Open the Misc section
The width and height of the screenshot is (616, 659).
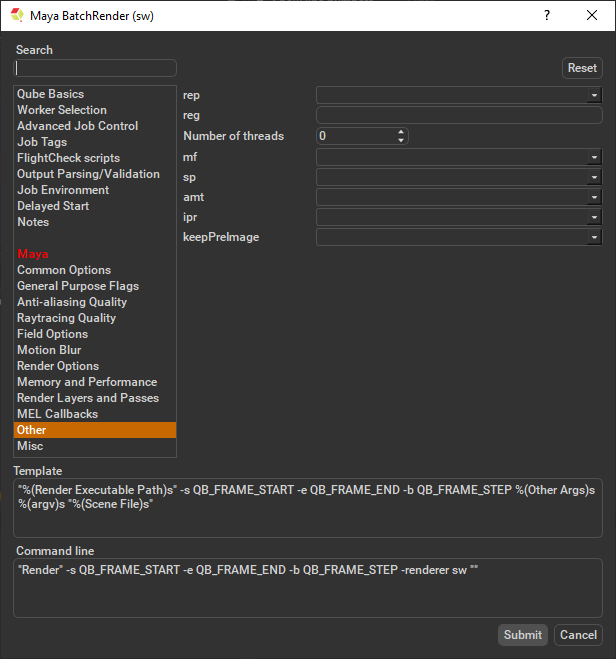click(x=30, y=446)
